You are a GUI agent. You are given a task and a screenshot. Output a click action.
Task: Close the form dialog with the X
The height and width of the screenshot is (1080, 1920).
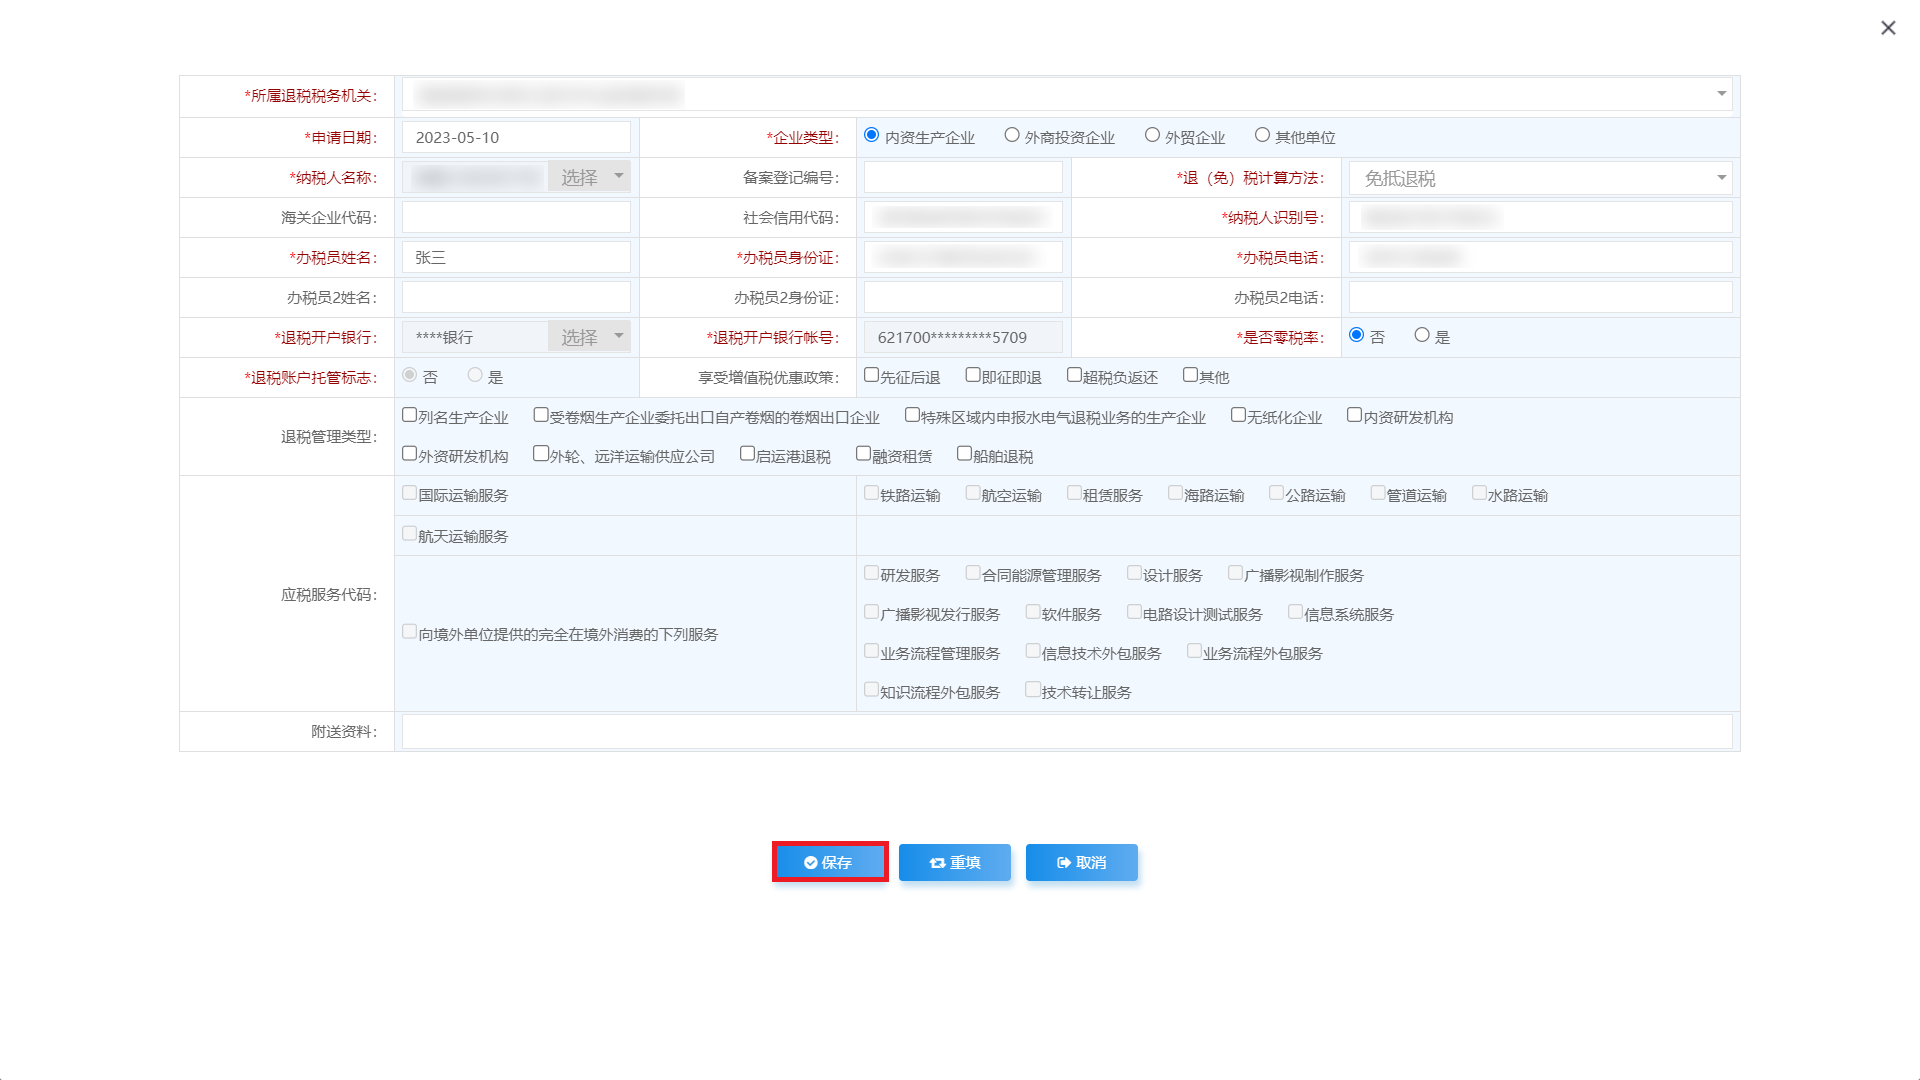click(1888, 28)
